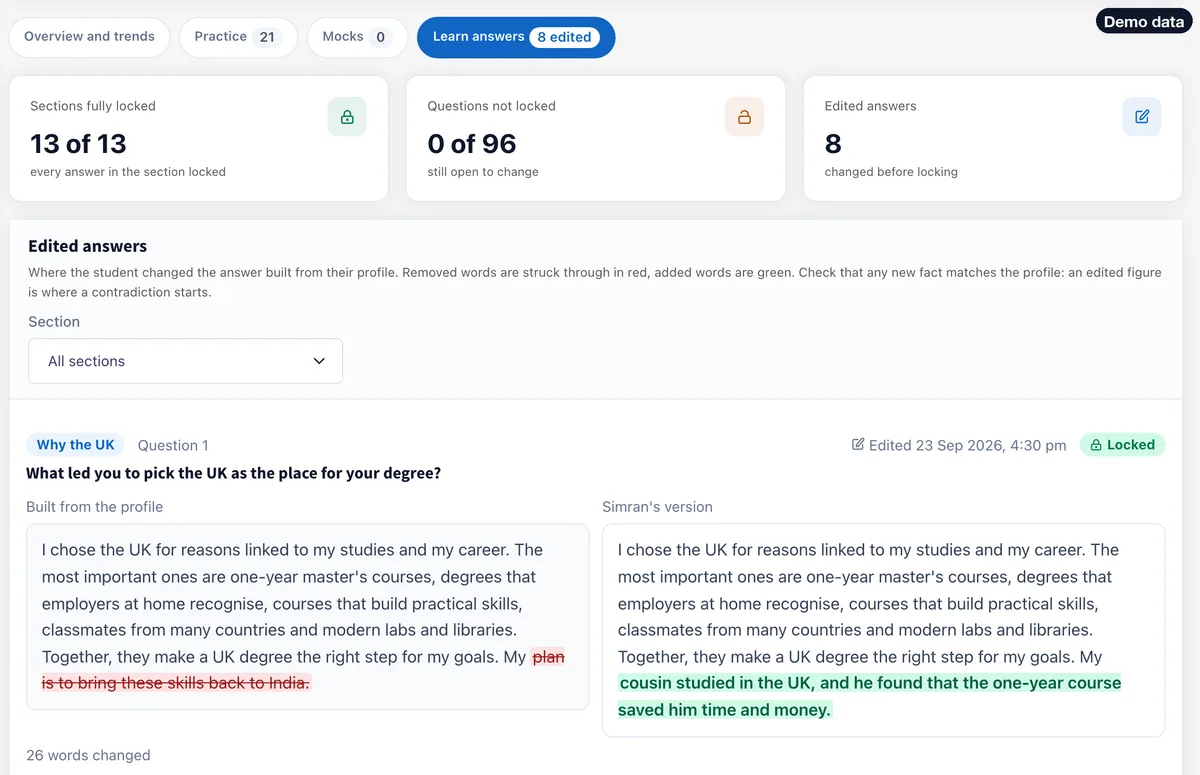Viewport: 1200px width, 775px height.
Task: Click the green lock icon in Sections fully locked card
Action: (347, 117)
